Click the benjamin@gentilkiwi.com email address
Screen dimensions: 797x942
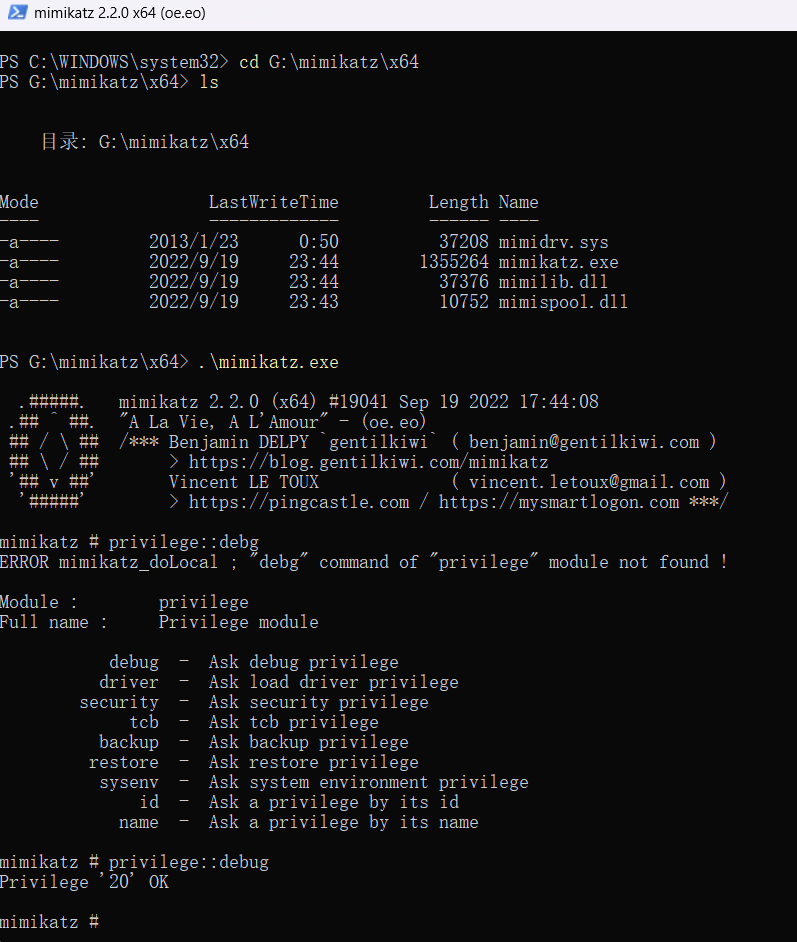coord(584,442)
